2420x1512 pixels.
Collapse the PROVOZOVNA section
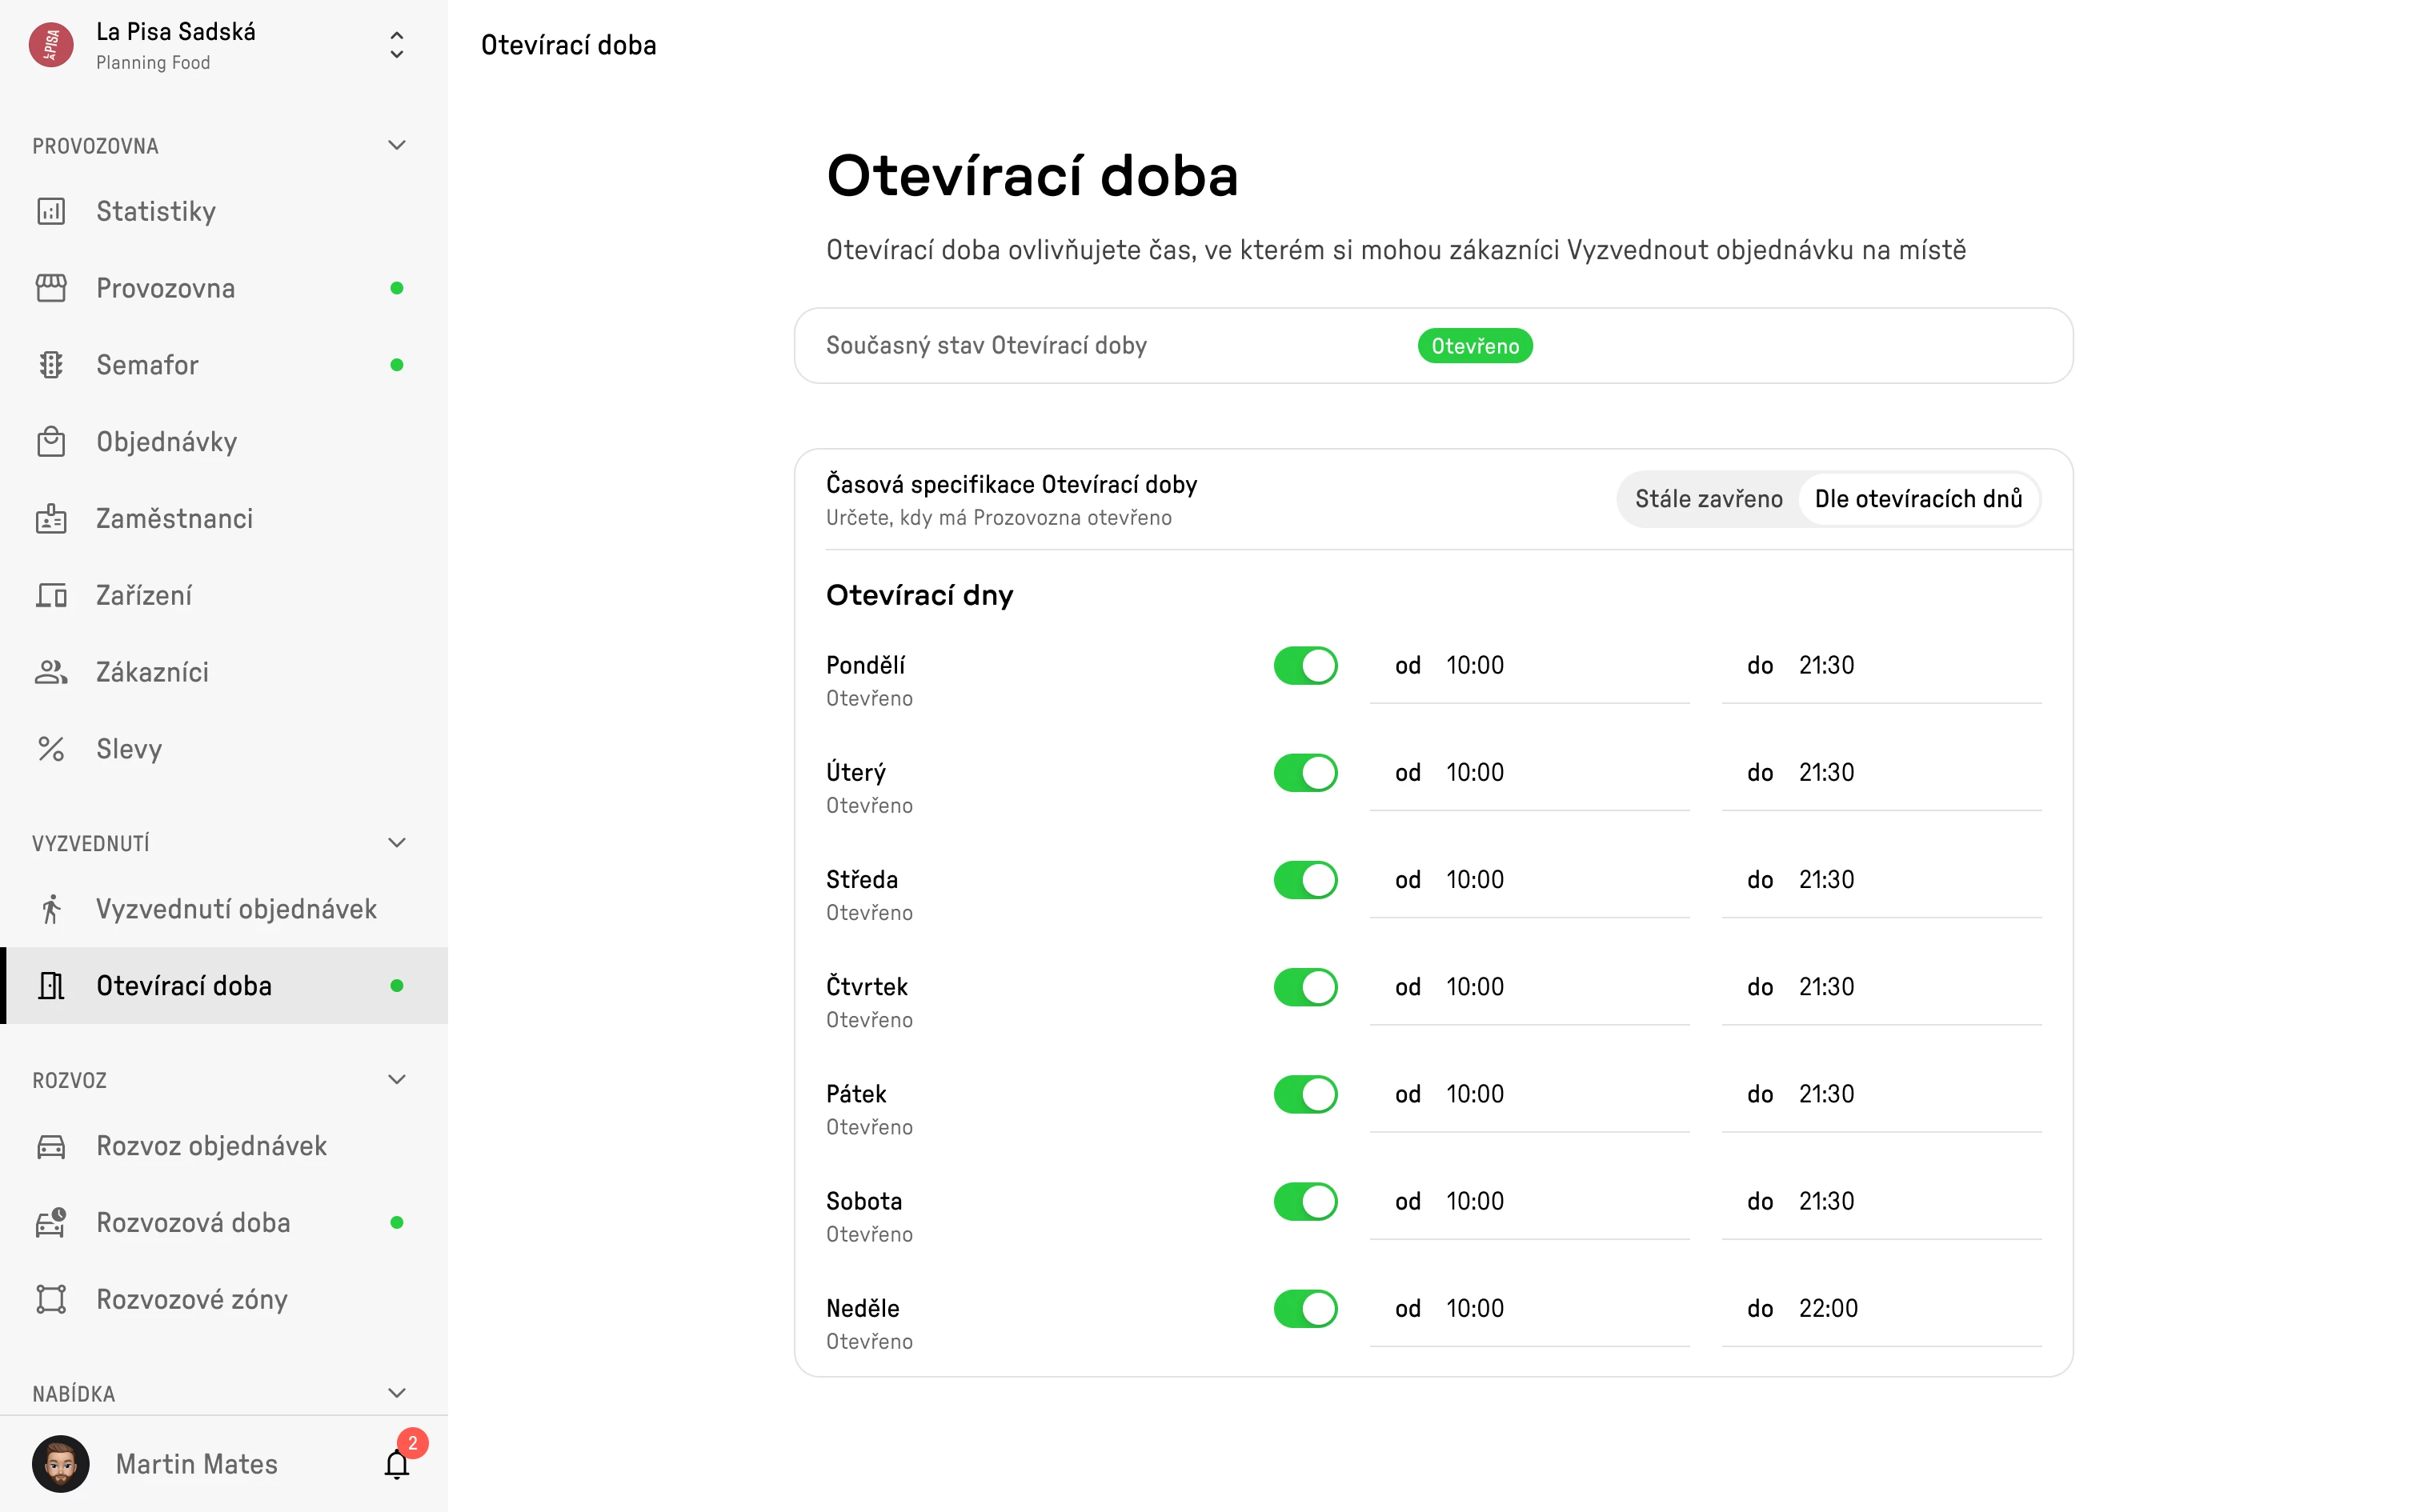point(397,146)
